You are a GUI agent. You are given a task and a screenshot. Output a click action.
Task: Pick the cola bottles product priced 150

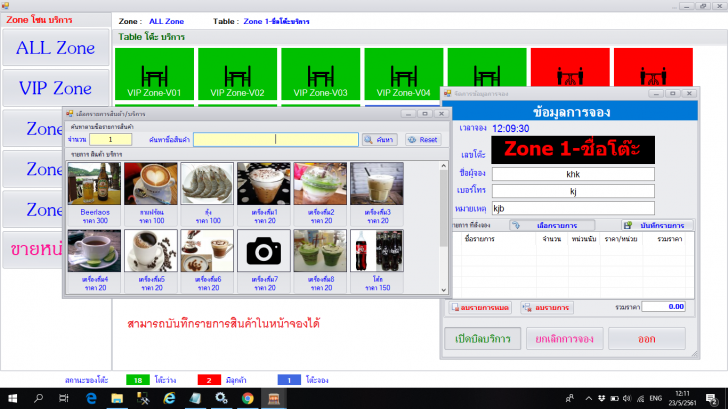tap(377, 251)
